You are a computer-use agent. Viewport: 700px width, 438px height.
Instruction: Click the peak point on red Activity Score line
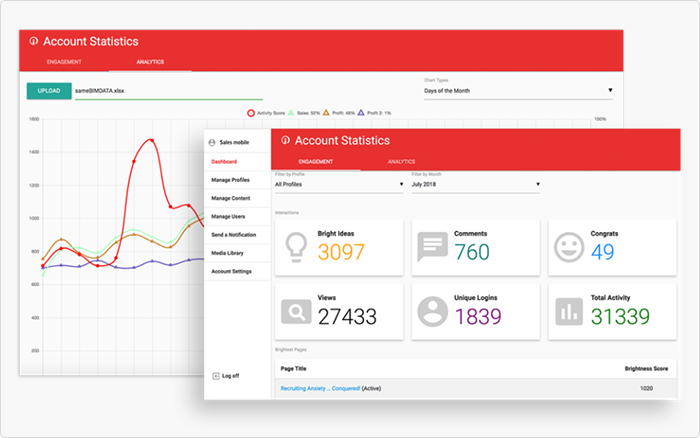[x=152, y=140]
